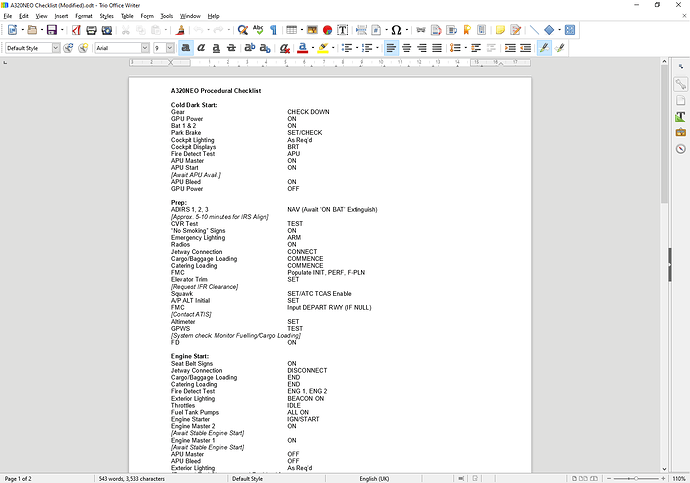Align text right

point(422,48)
